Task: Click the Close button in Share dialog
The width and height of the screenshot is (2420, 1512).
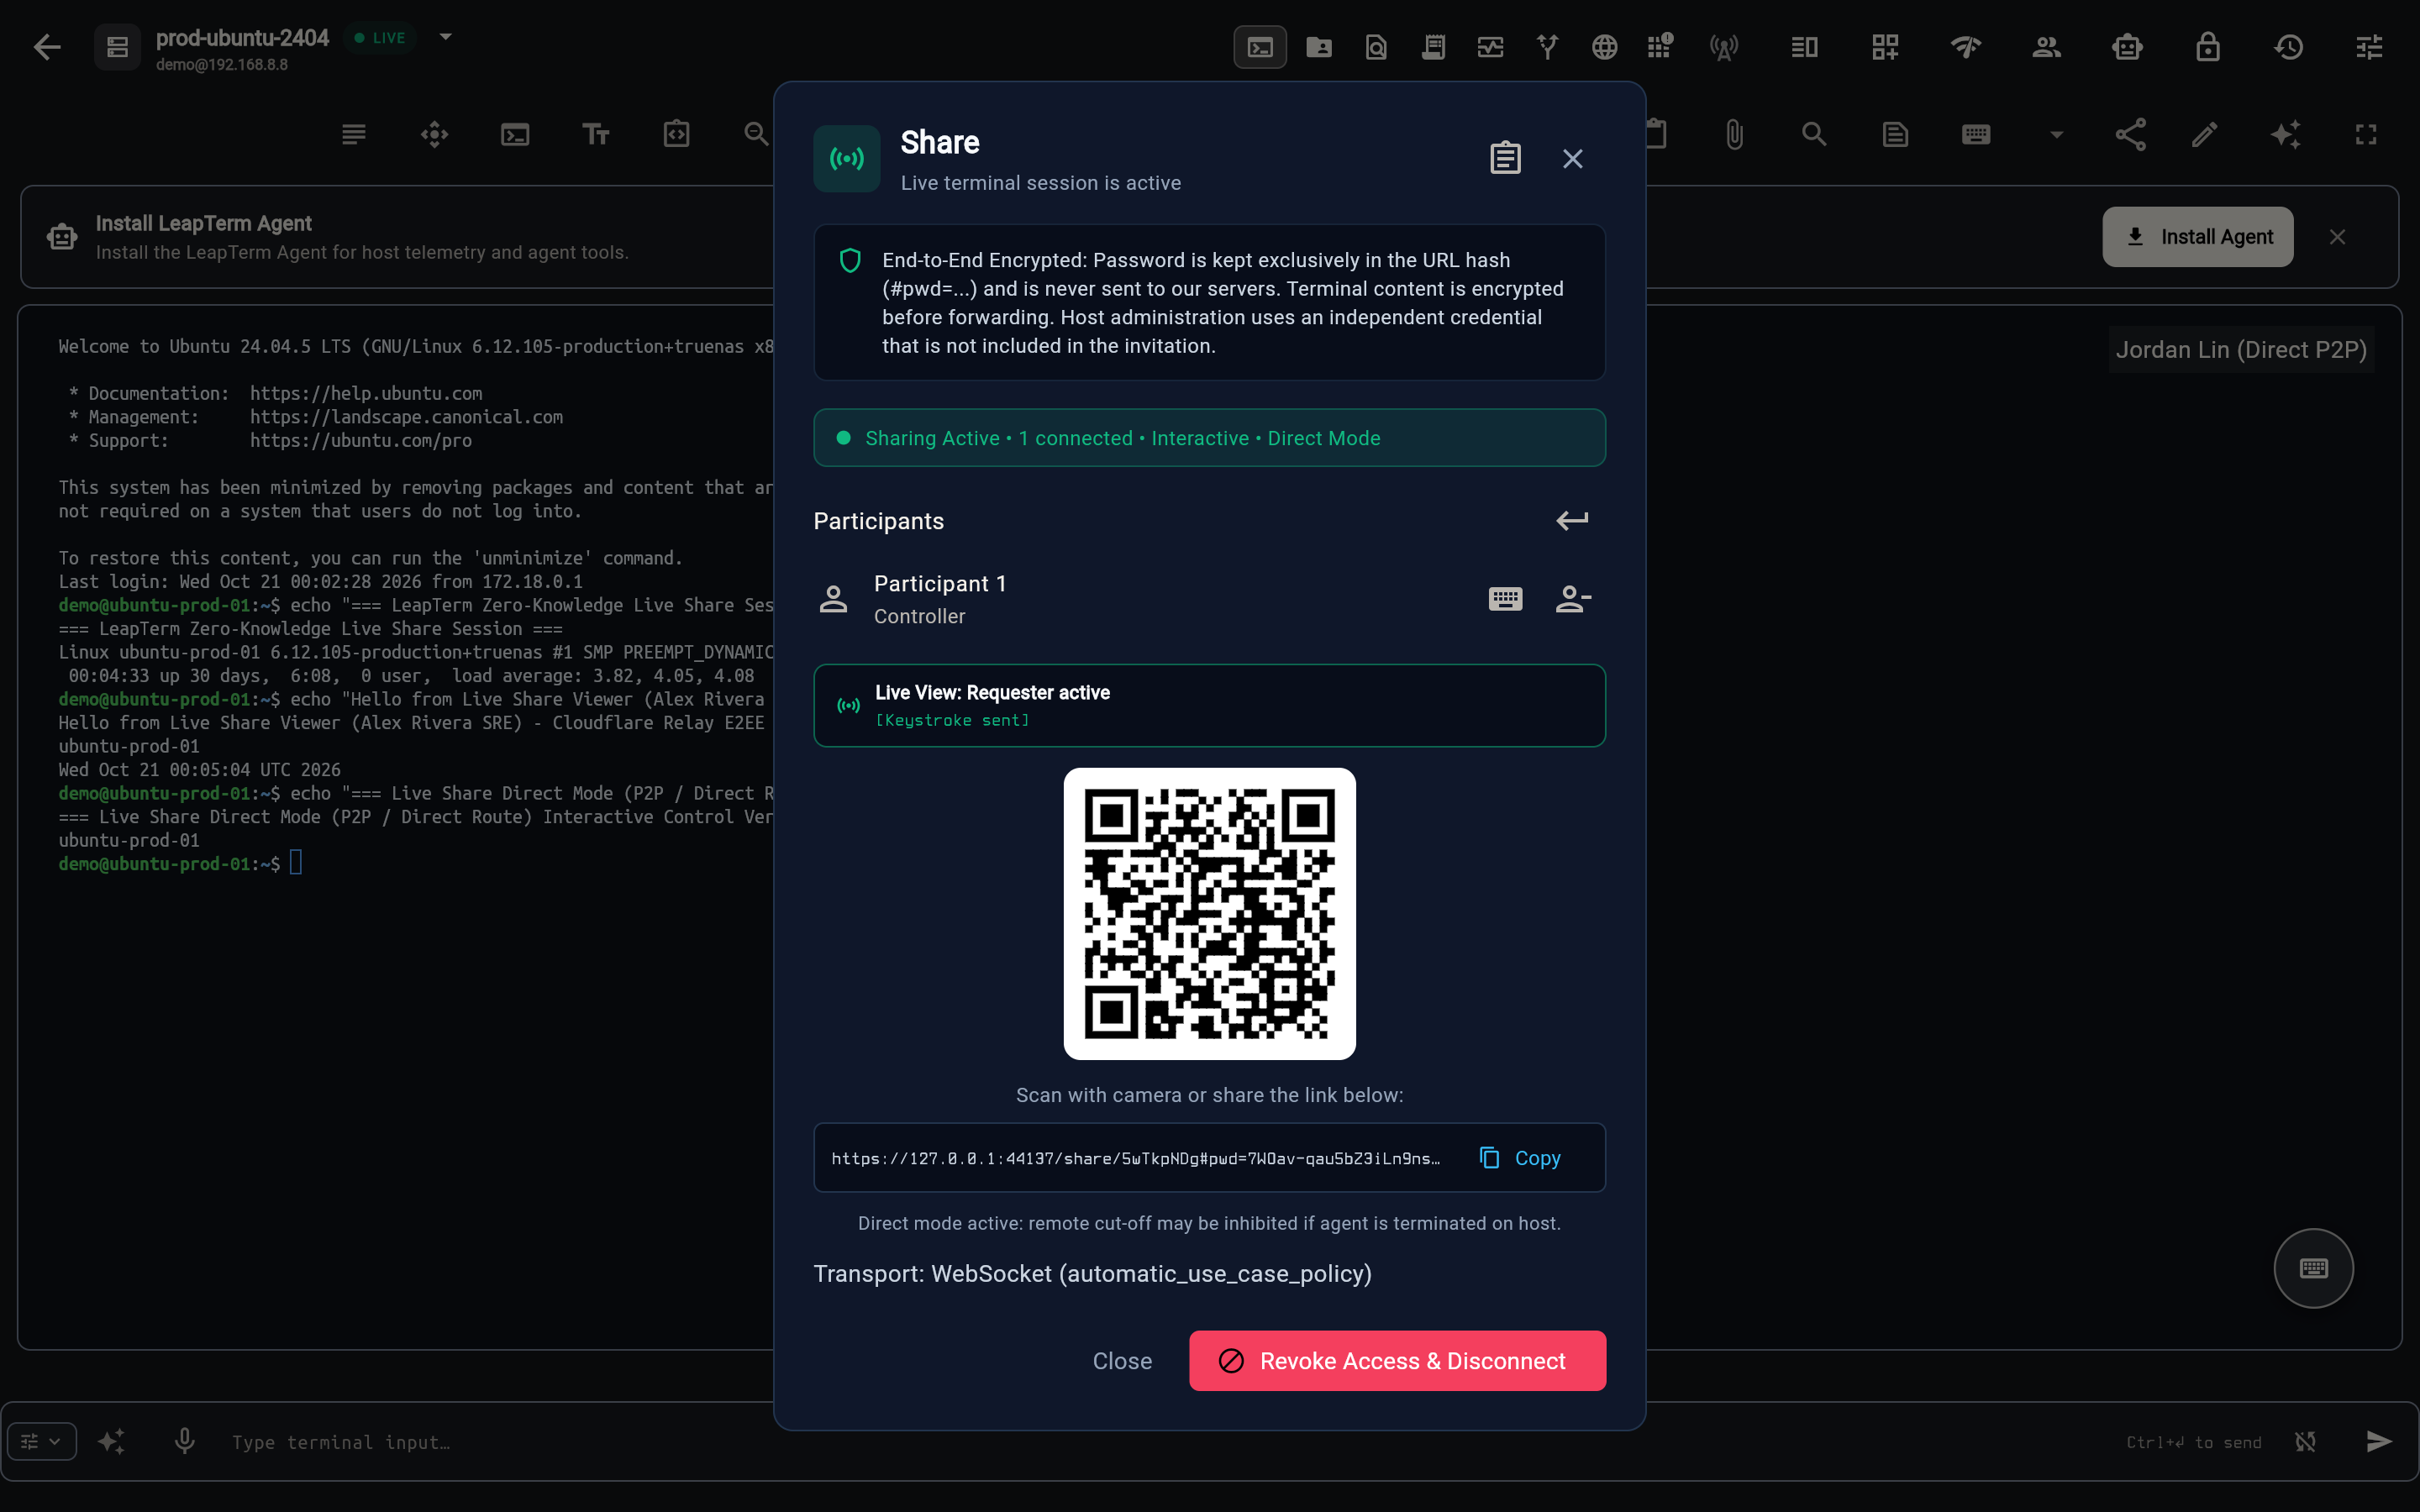Action: click(x=1122, y=1361)
